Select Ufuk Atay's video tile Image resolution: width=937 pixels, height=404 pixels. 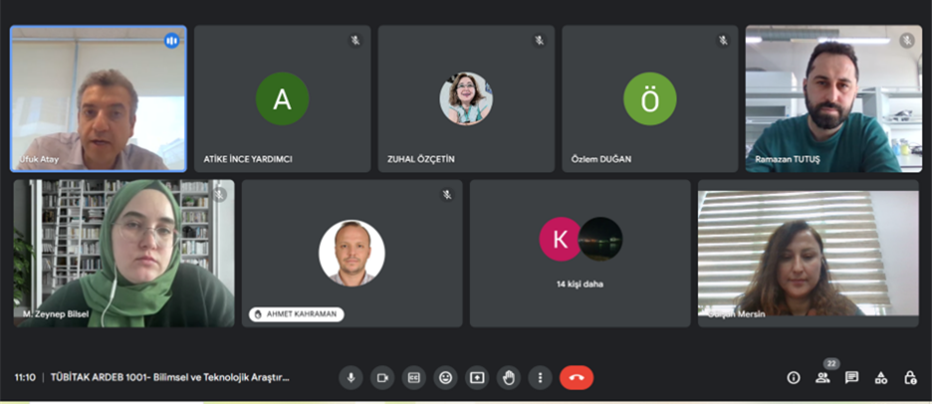(99, 99)
